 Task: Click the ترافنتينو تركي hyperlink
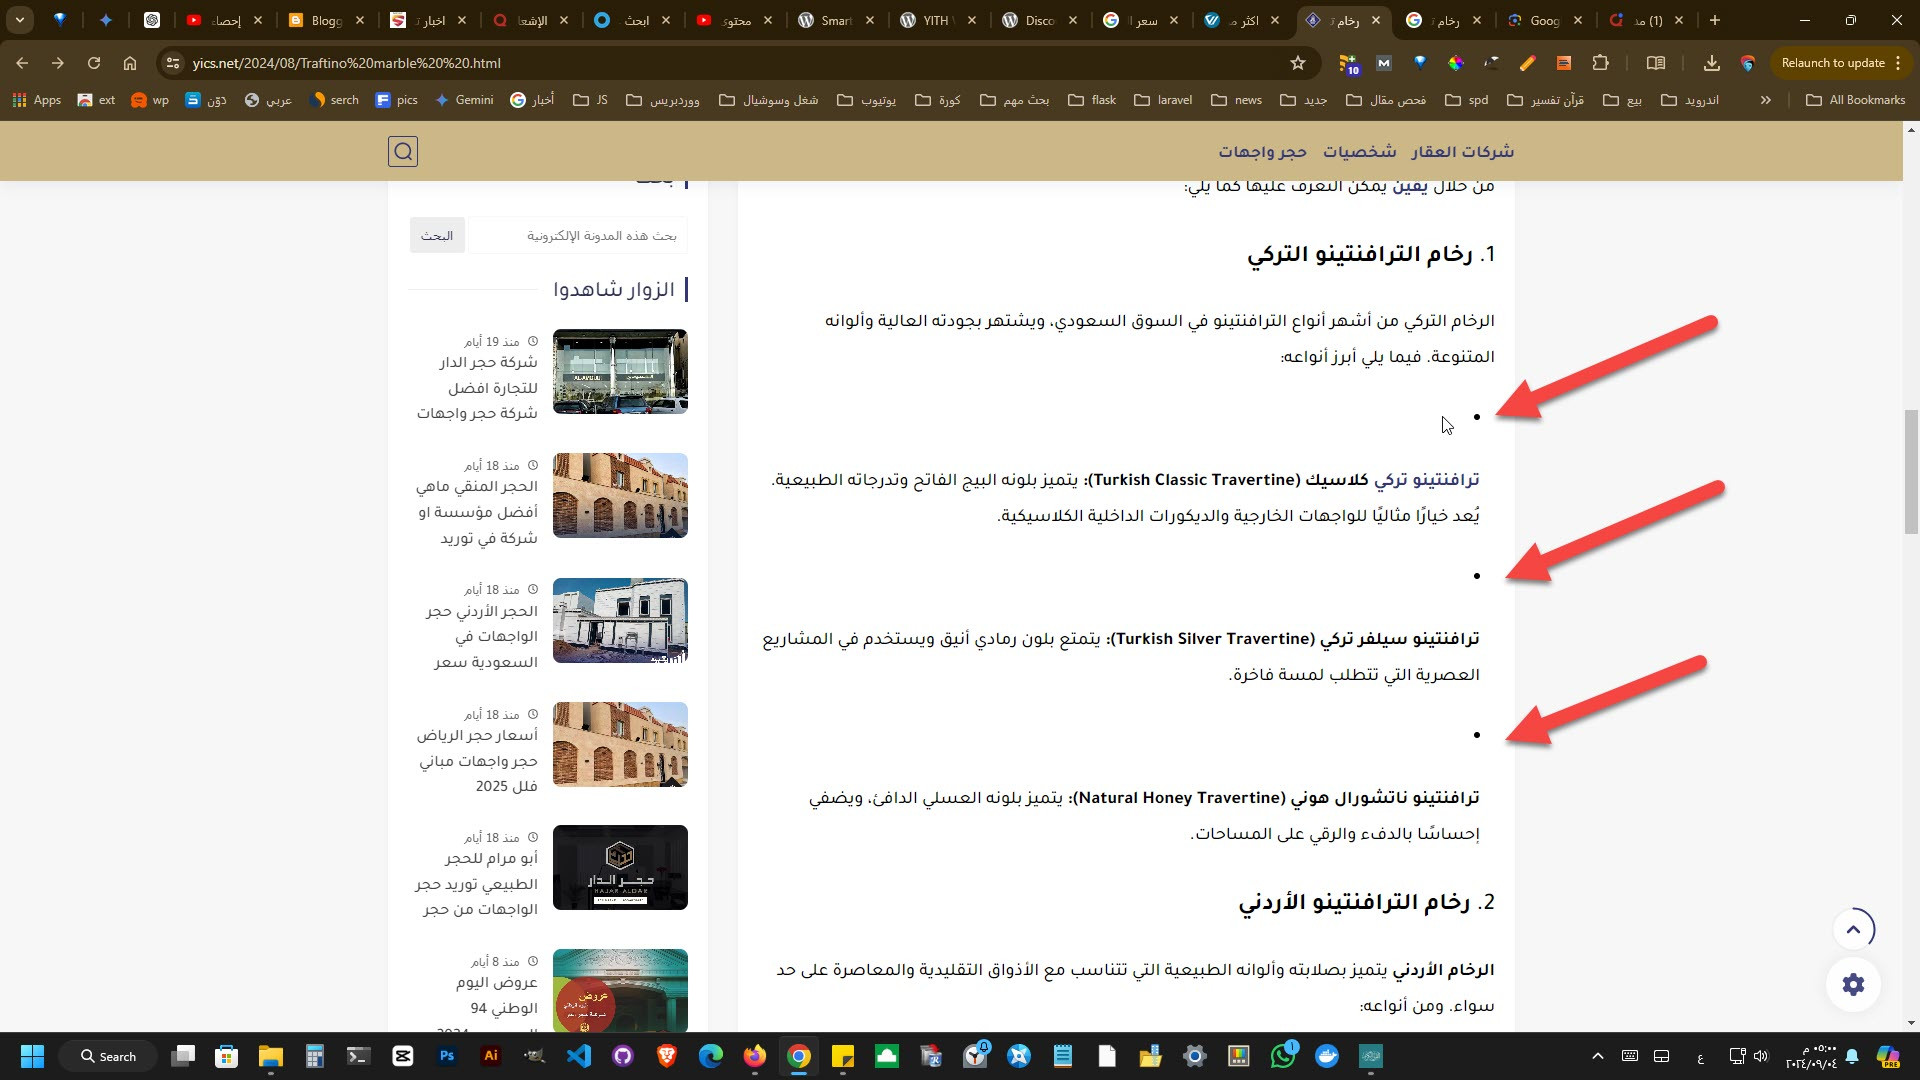[1426, 480]
